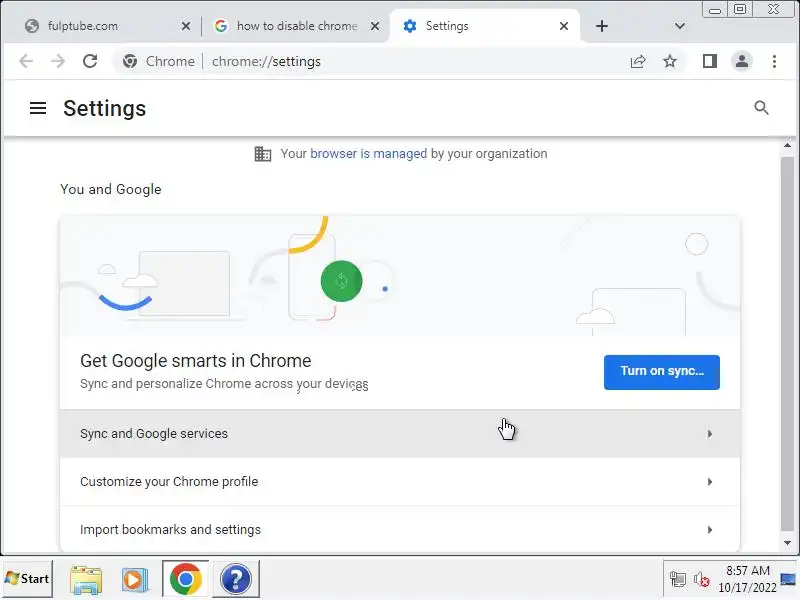Viewport: 800px width, 600px height.
Task: Open Customize your Chrome profile
Action: coord(400,482)
